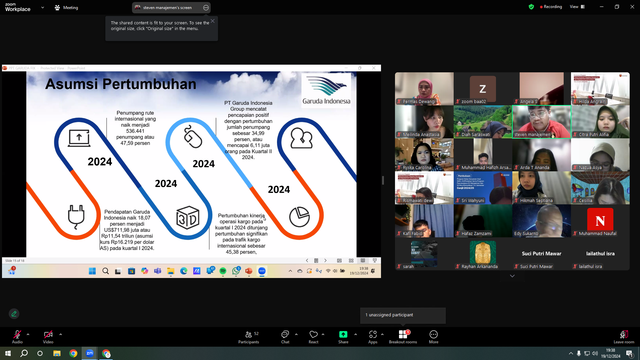This screenshot has height=360, width=640.
Task: Click the Leave room button
Action: click(x=624, y=337)
